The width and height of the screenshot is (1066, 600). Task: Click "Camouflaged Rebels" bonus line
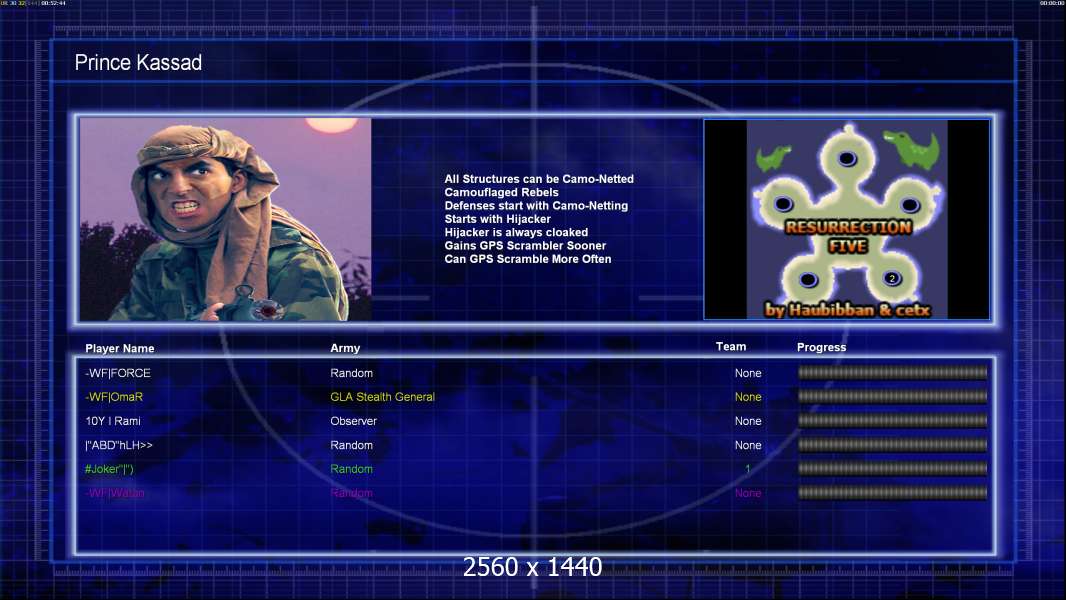[501, 192]
